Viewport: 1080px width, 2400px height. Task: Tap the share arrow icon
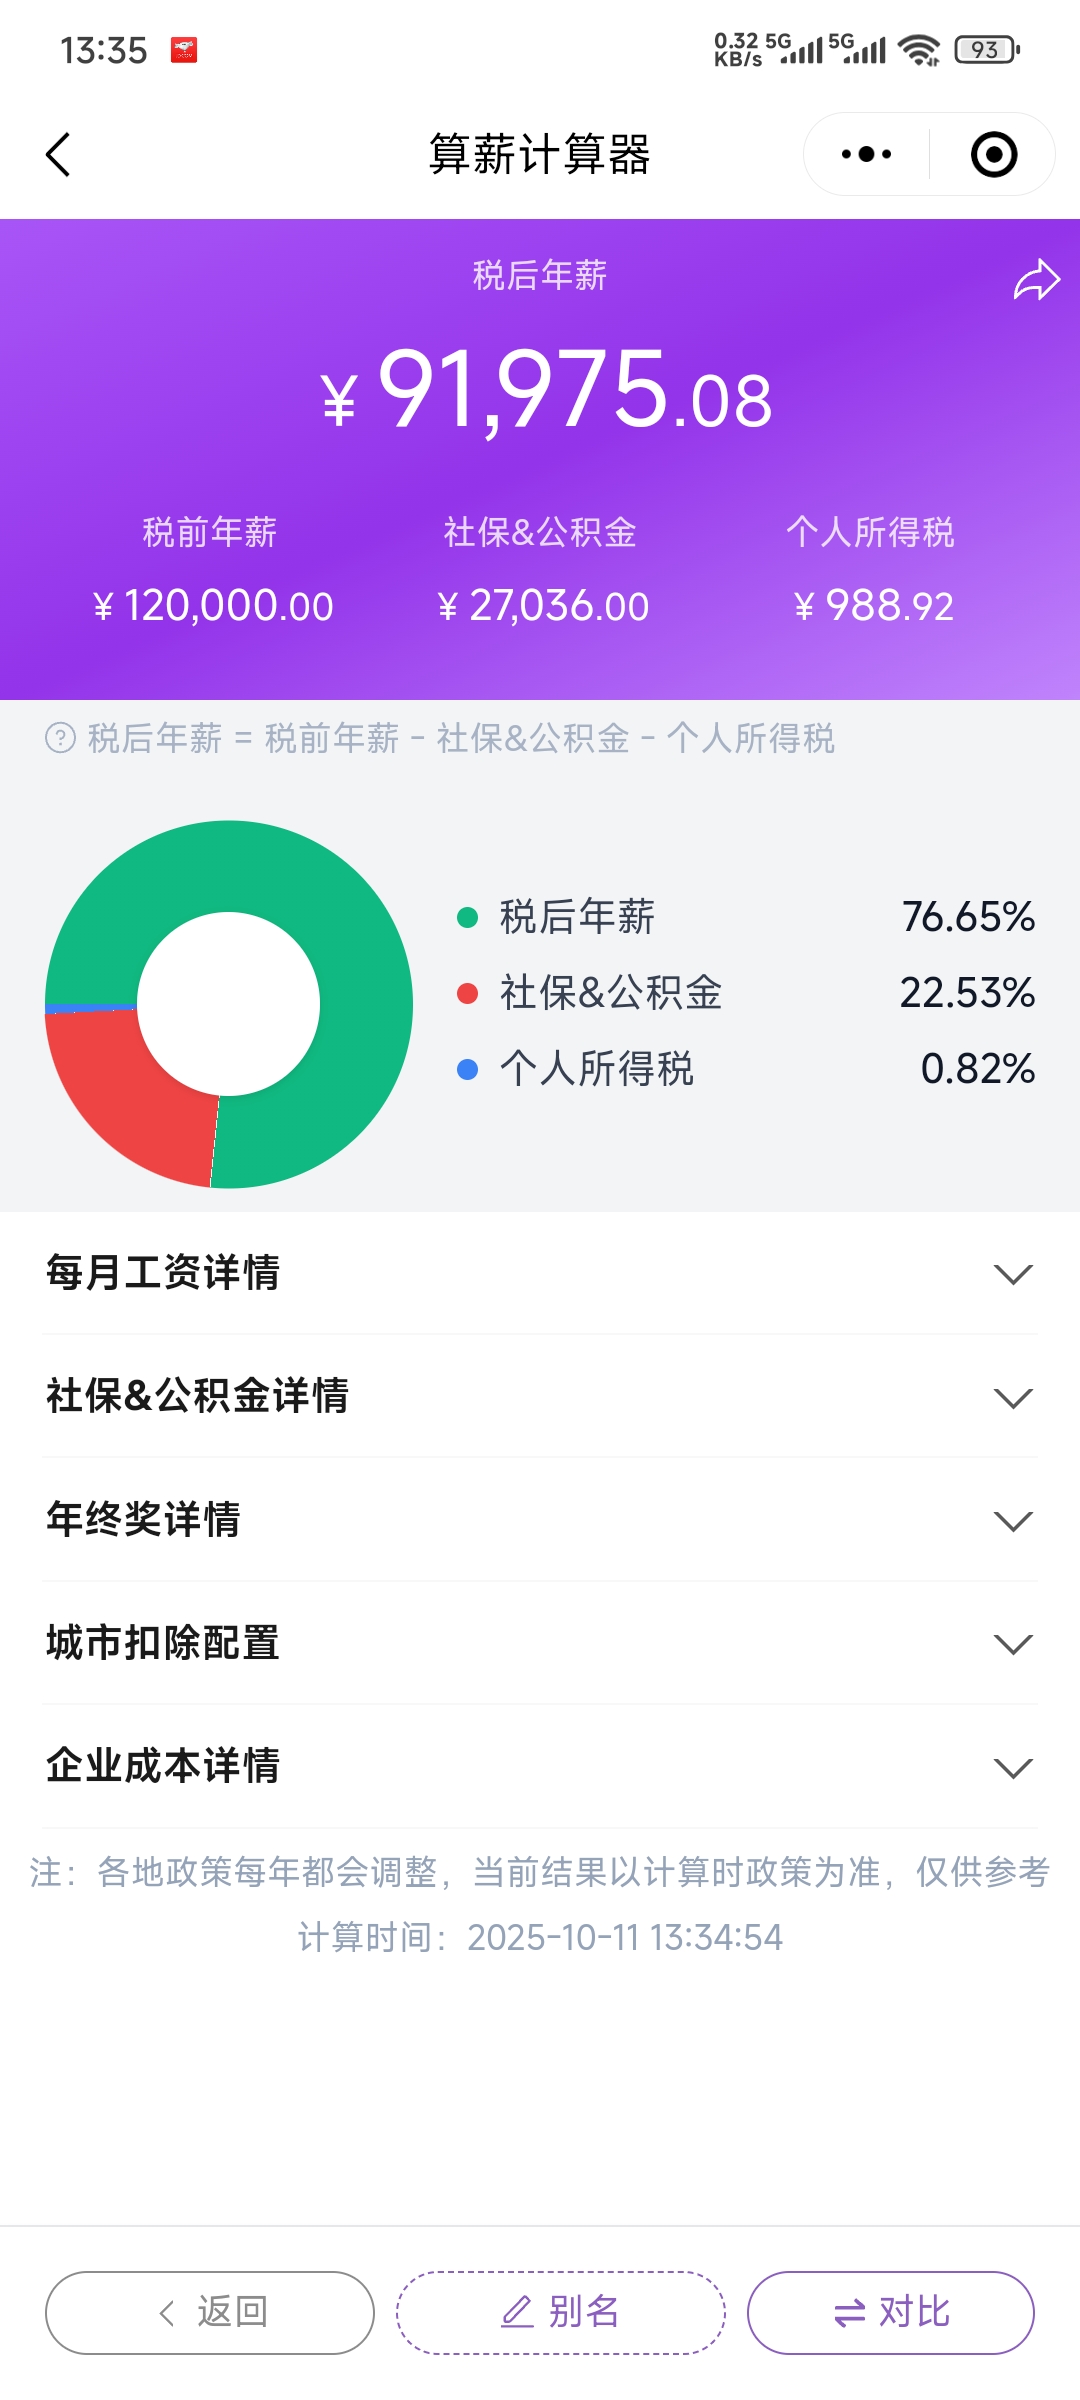coord(1036,280)
